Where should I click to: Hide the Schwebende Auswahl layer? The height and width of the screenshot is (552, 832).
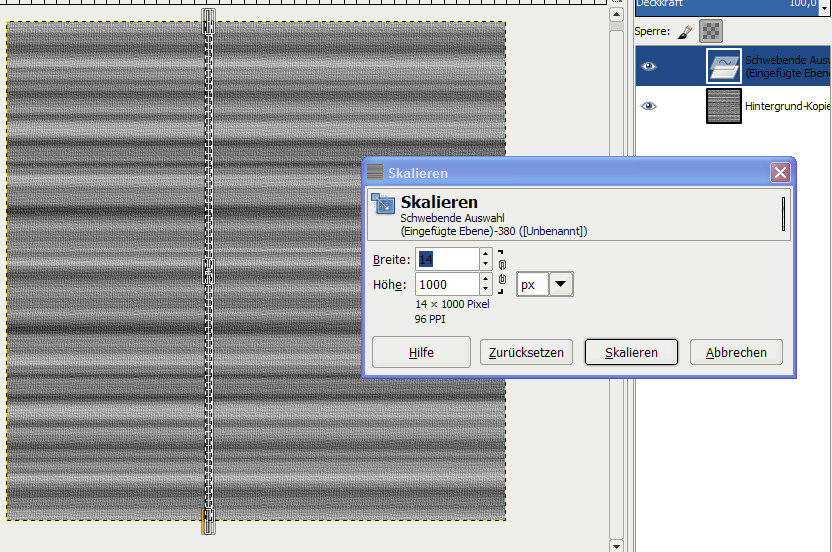point(649,66)
